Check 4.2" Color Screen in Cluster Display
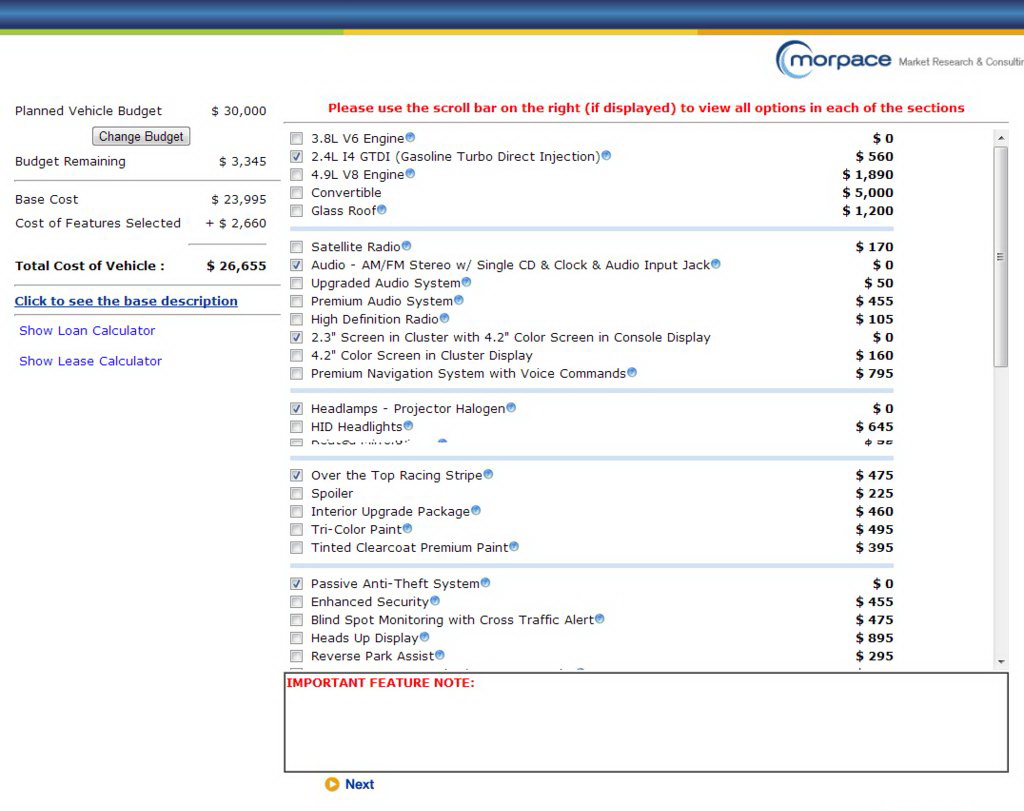1024x811 pixels. click(x=296, y=355)
